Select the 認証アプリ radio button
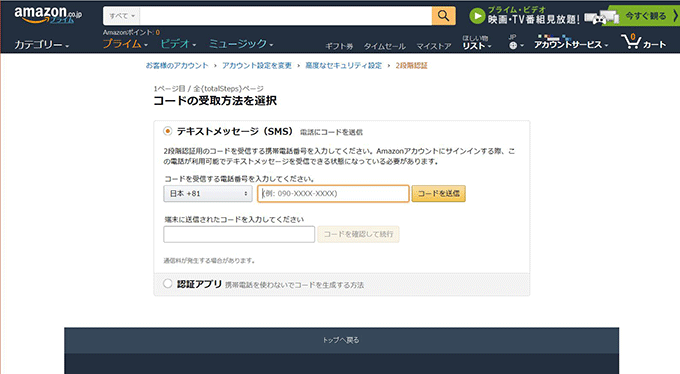 pos(167,284)
